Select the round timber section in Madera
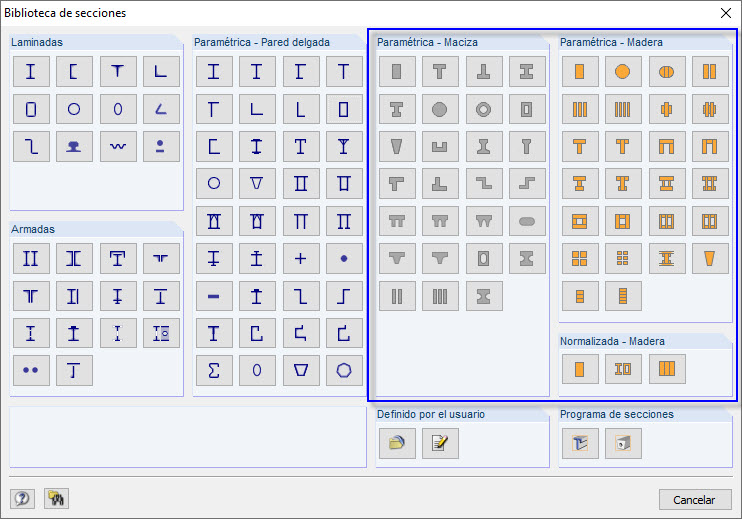The height and width of the screenshot is (519, 742). 622,71
